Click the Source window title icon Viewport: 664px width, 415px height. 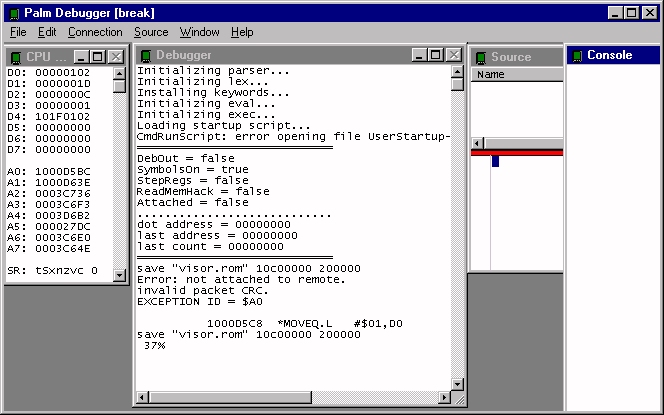(481, 57)
